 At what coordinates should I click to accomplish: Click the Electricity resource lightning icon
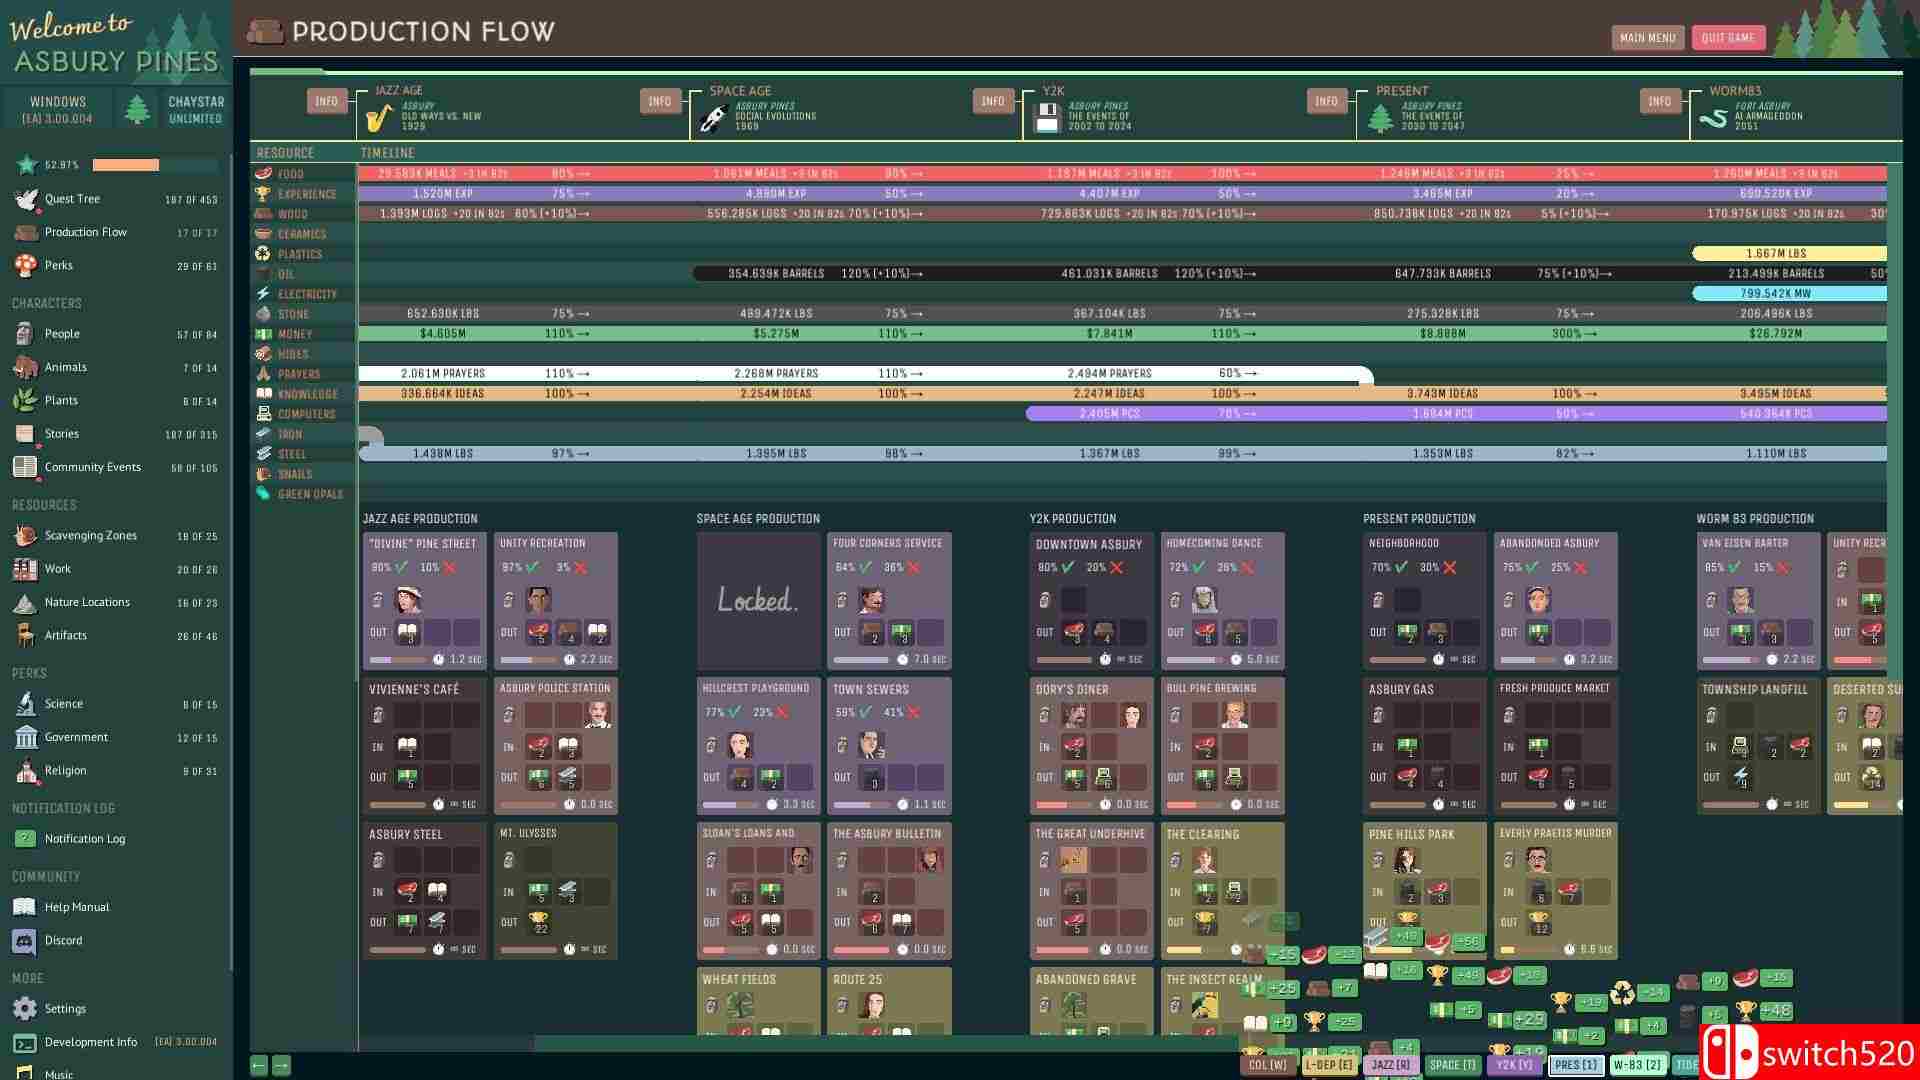[263, 294]
